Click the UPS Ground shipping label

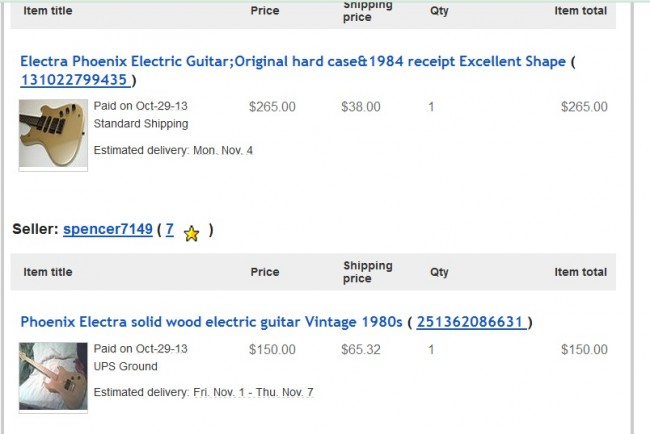coord(125,367)
